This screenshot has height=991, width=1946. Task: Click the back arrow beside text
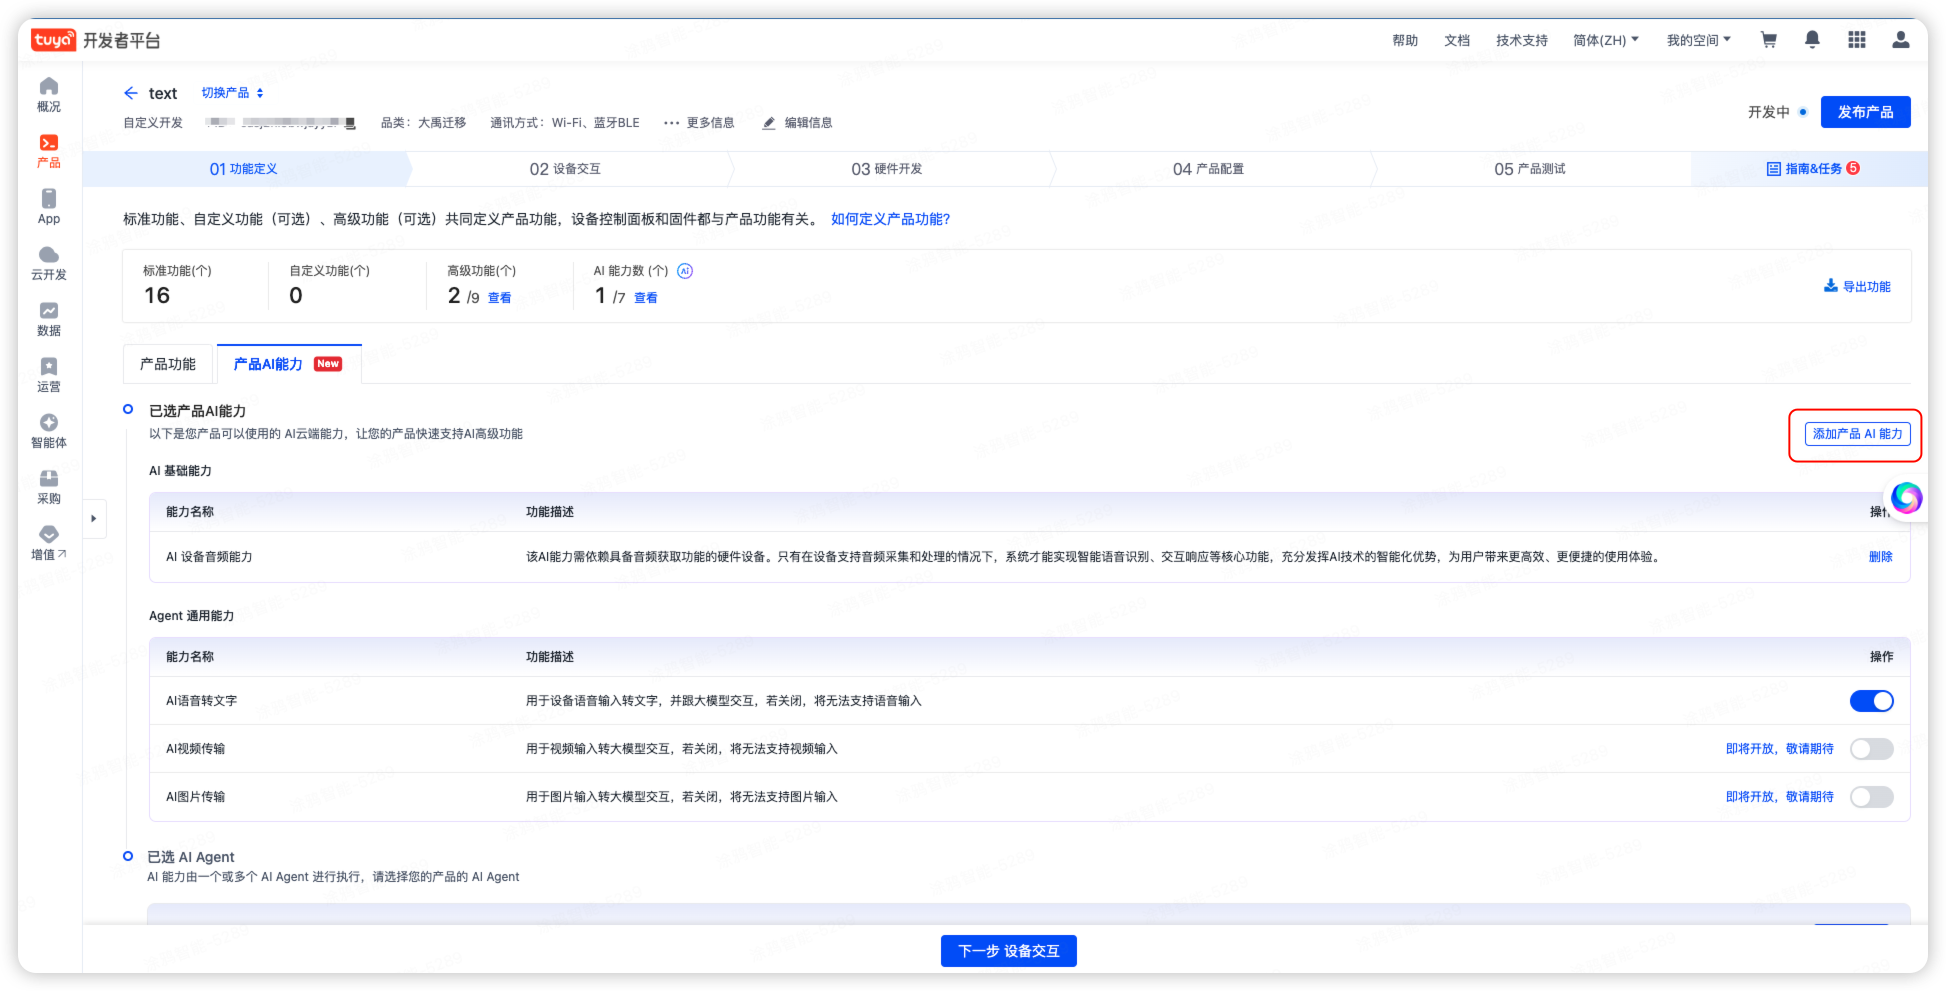click(130, 93)
